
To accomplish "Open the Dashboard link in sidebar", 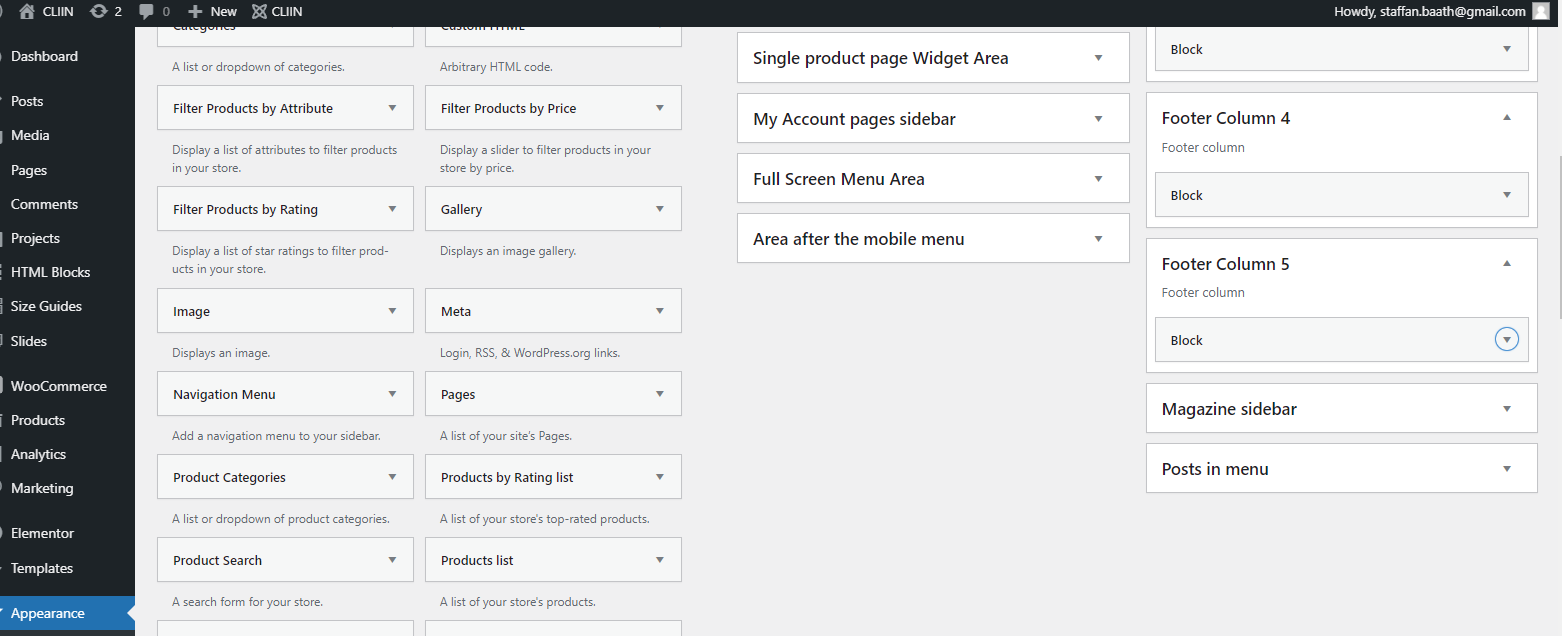I will pos(44,56).
